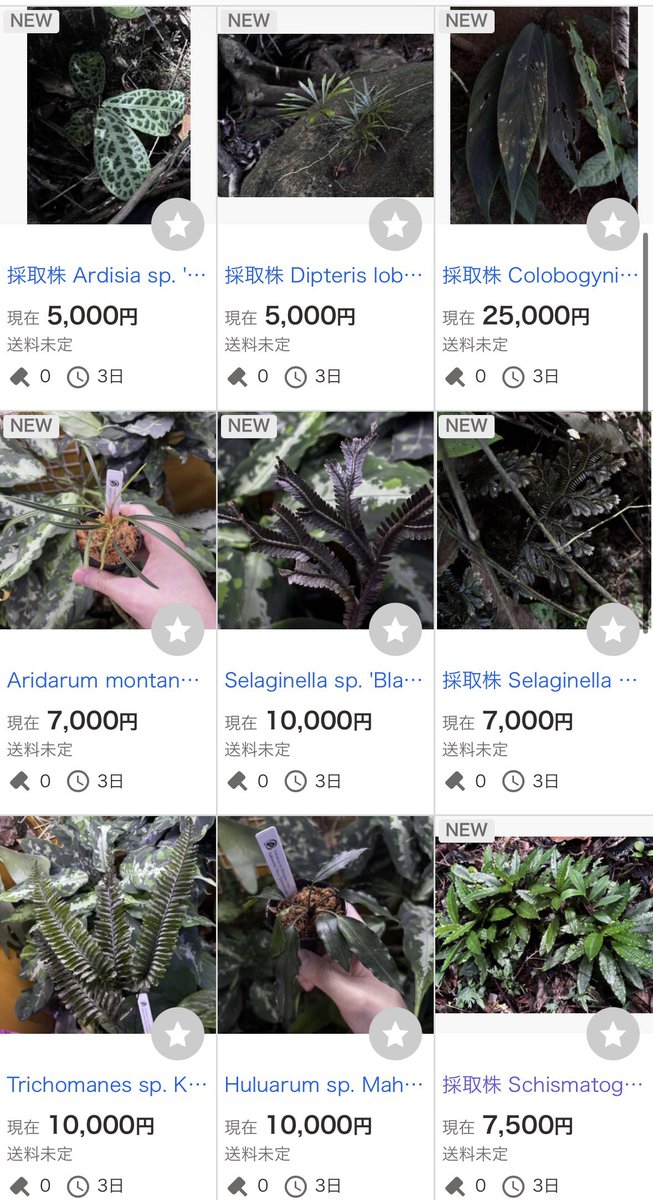Viewport: 653px width, 1200px height.
Task: Favorite the 採取株 Selaginella 7,000円 listing
Action: pos(613,629)
